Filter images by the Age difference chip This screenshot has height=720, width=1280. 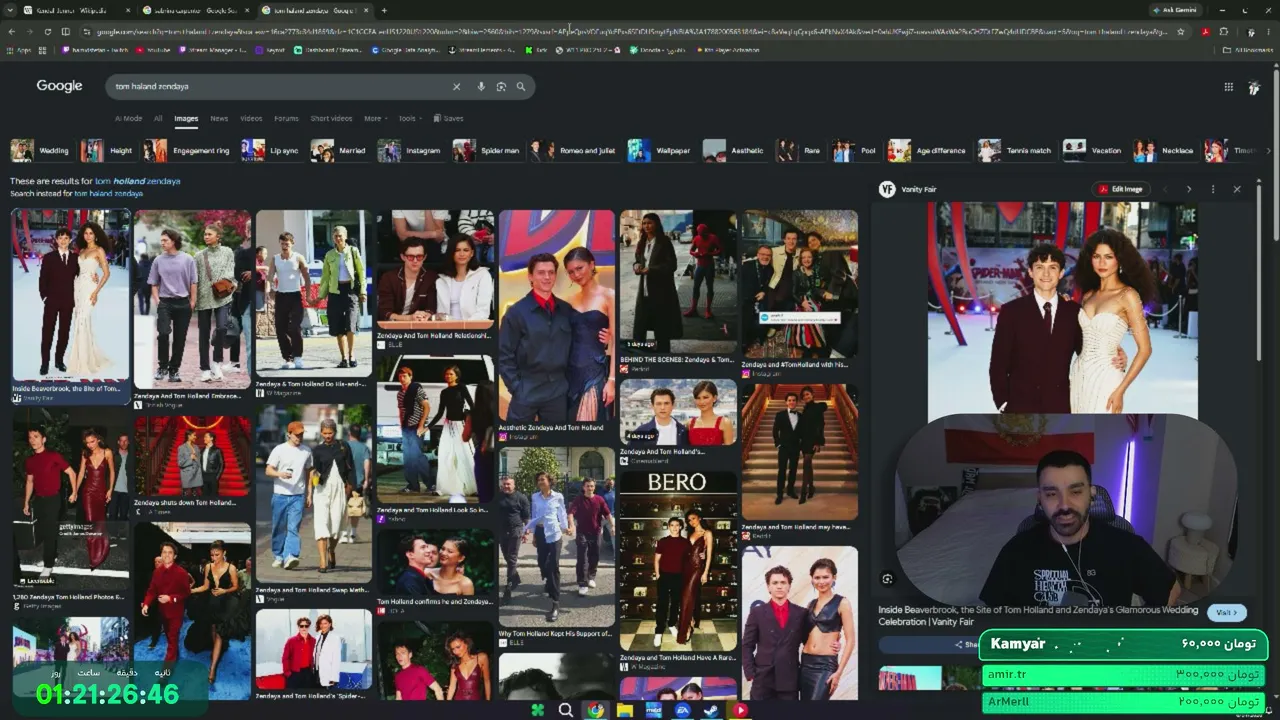pos(928,151)
